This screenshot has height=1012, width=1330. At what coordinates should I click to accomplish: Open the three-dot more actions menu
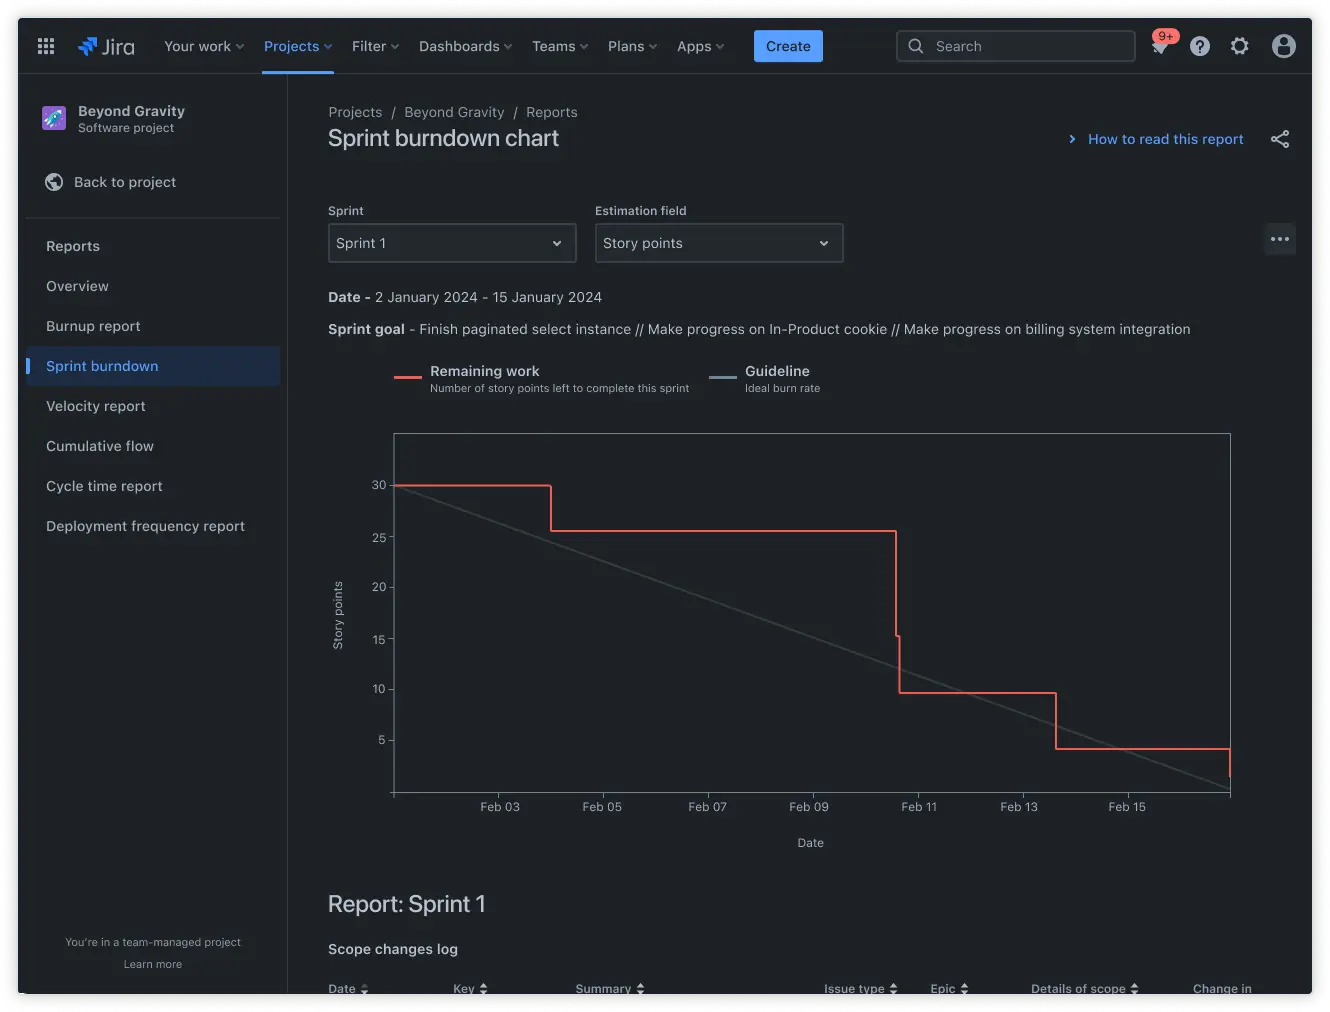click(x=1280, y=239)
